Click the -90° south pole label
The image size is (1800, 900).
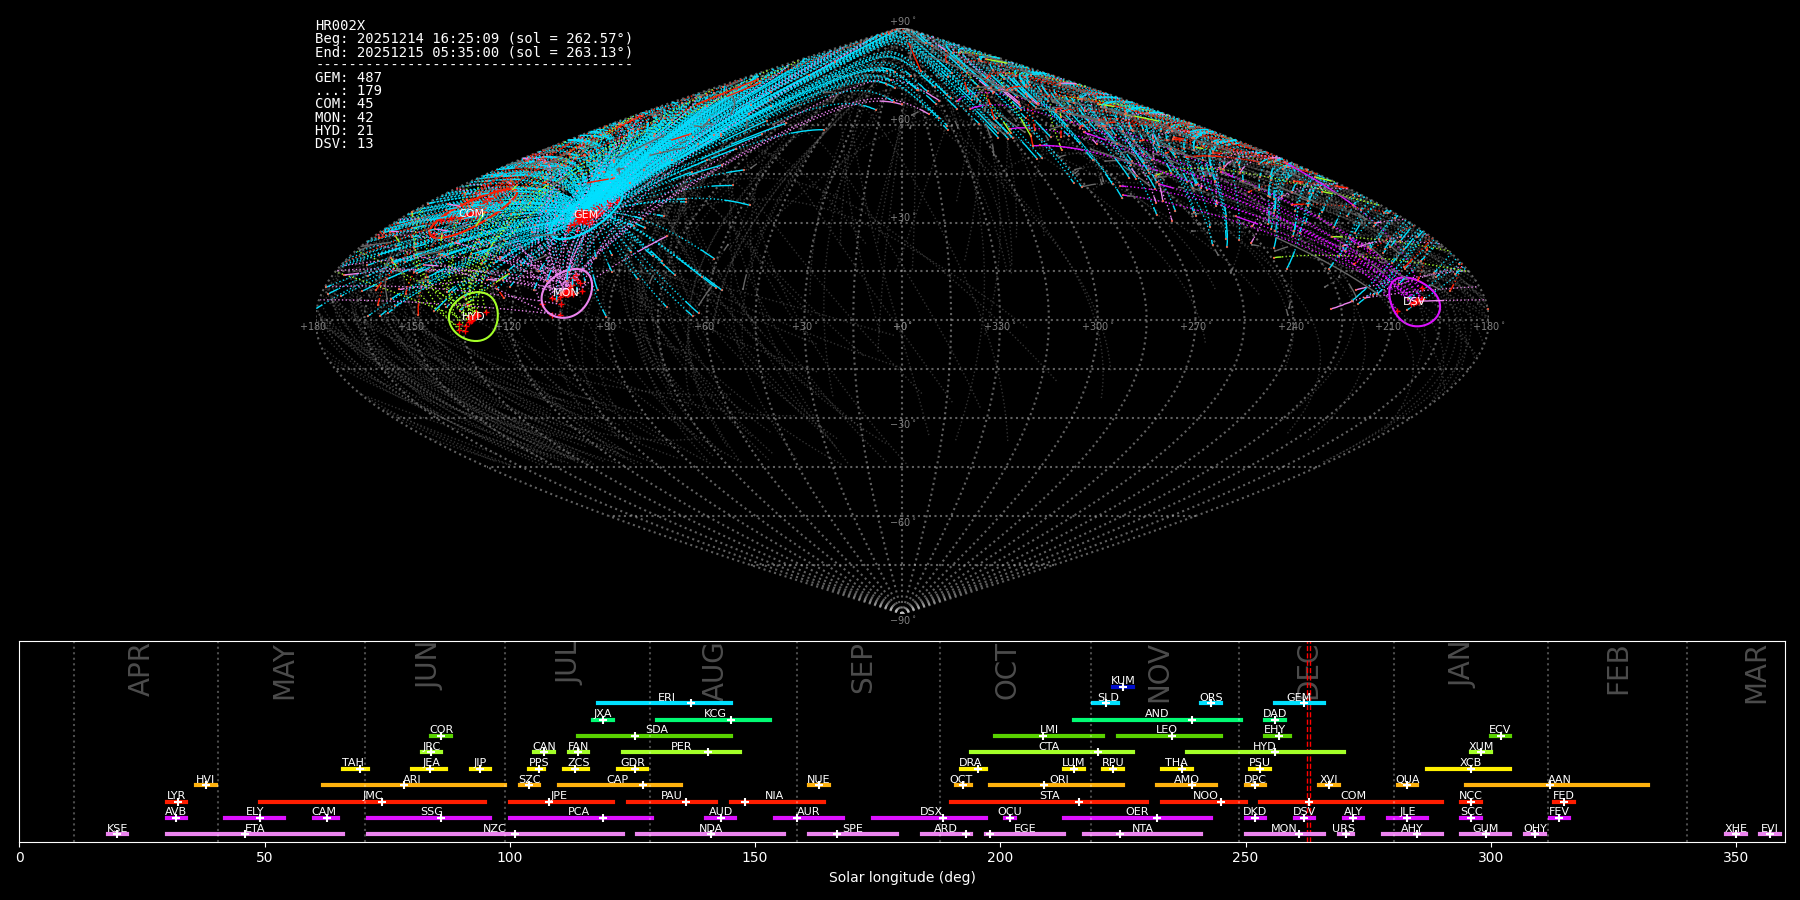point(901,620)
